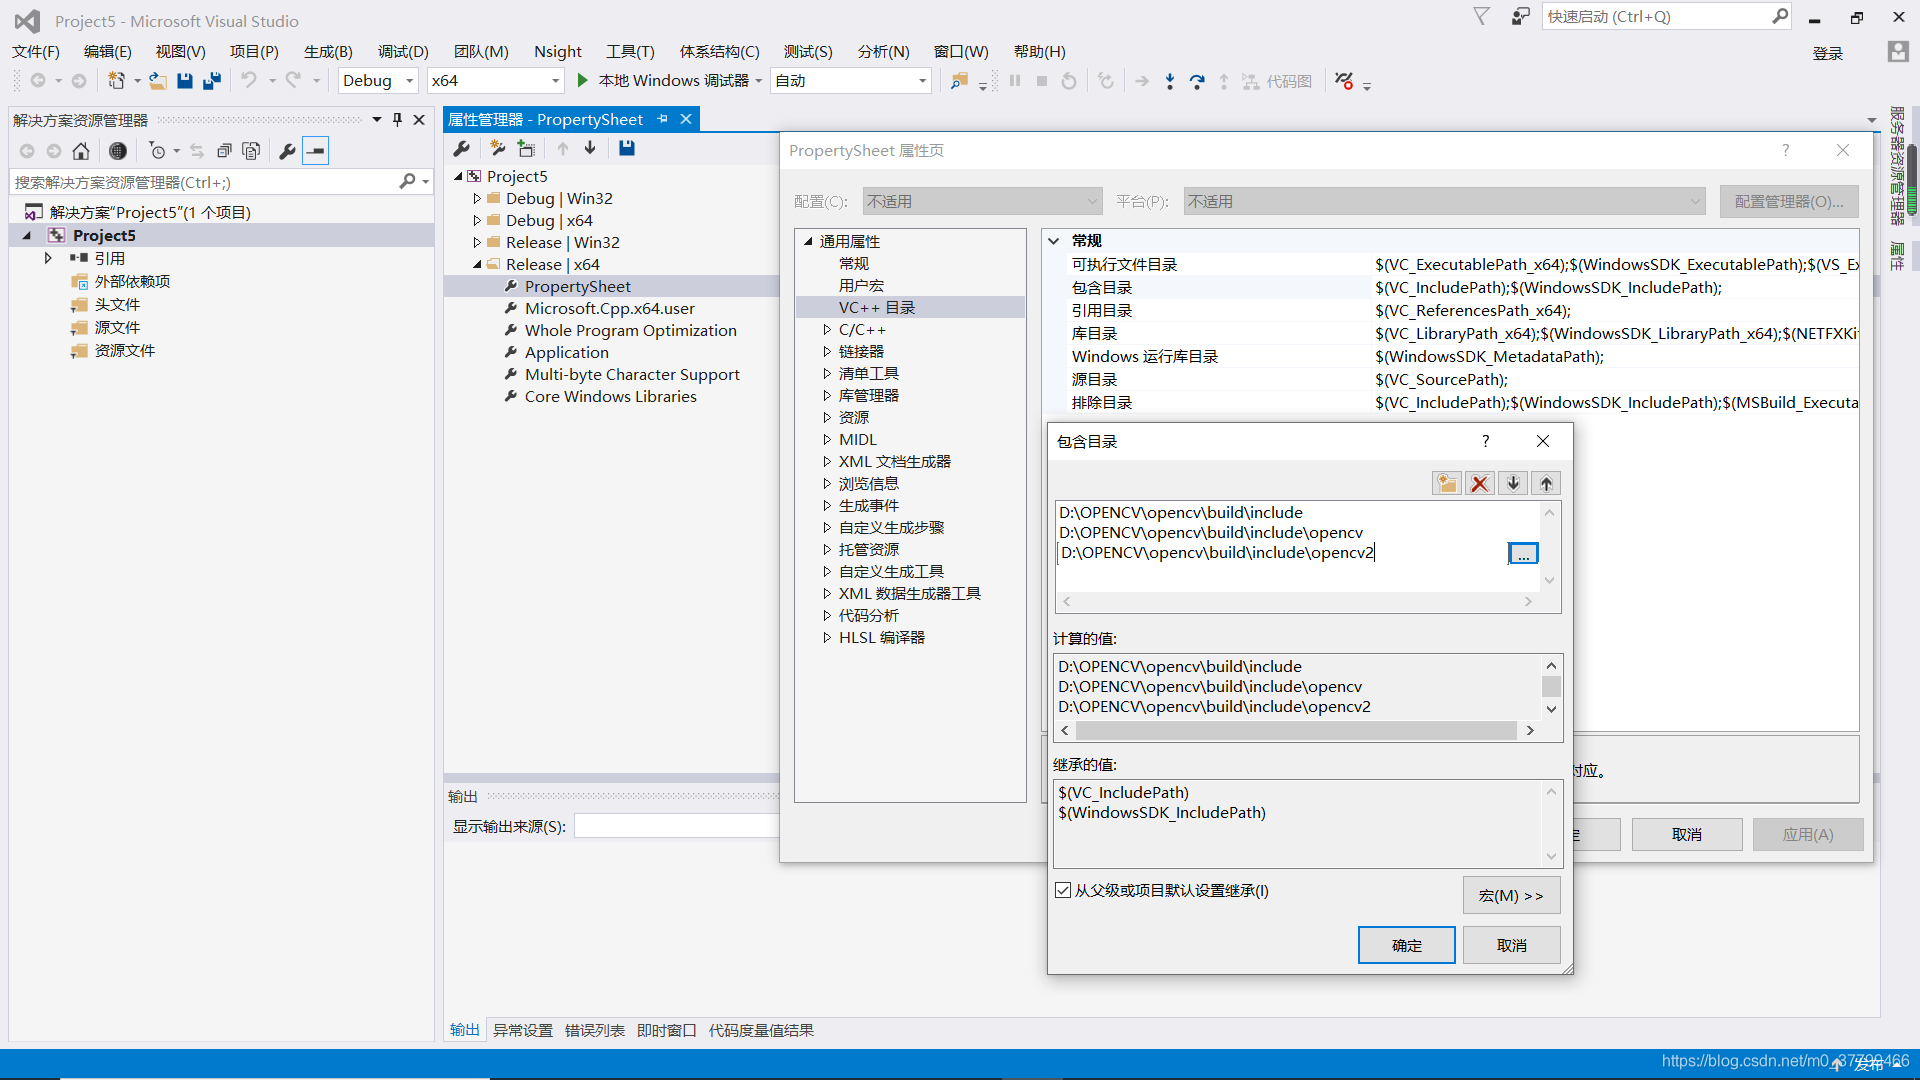
Task: Open the 文件(F) menu
Action: point(36,52)
